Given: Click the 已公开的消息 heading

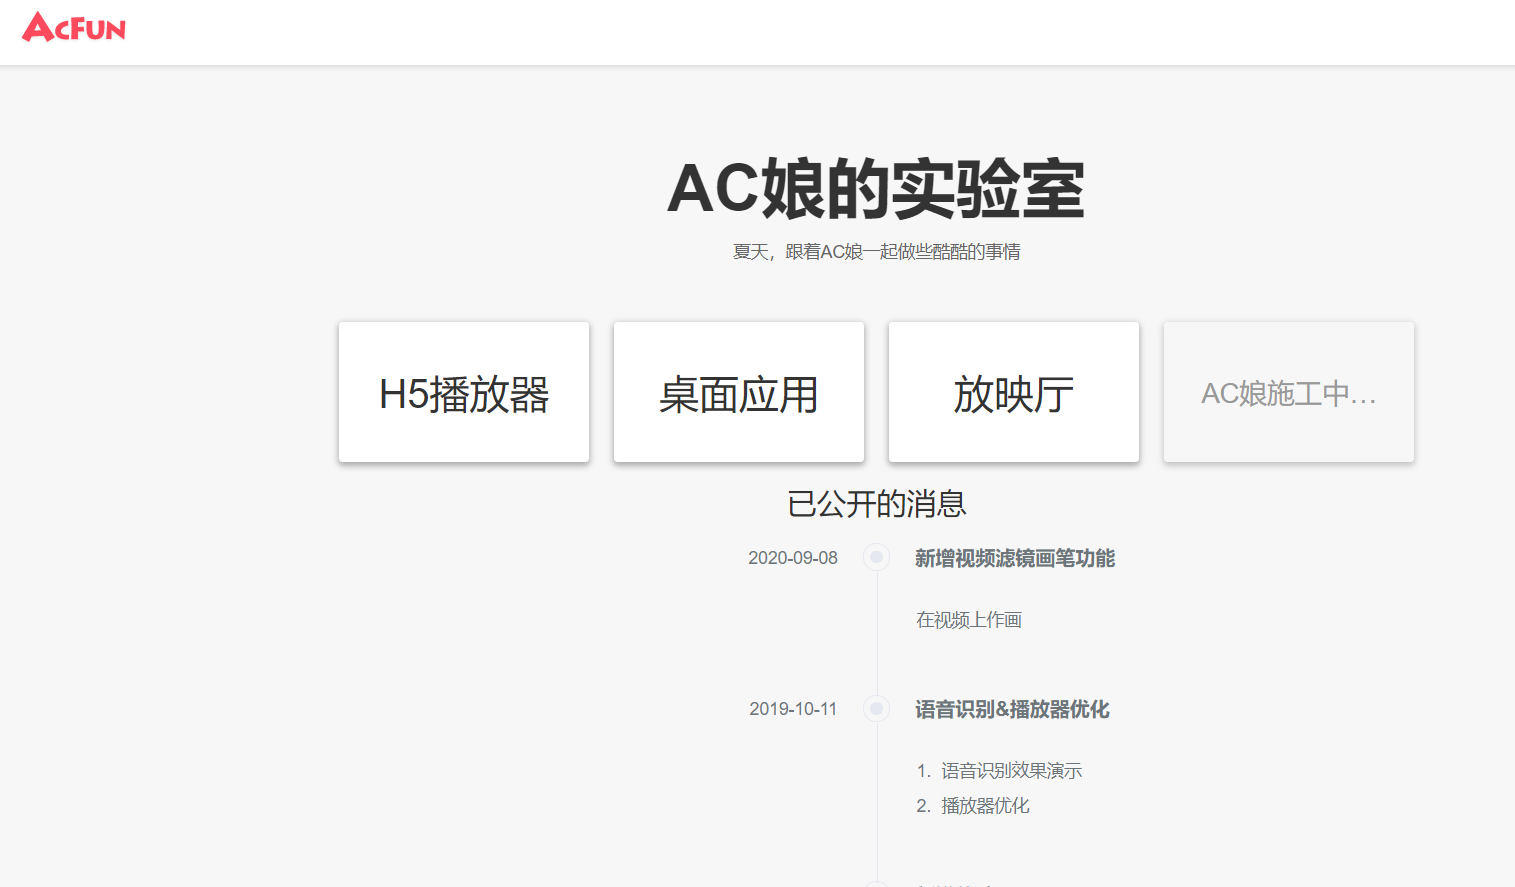Looking at the screenshot, I should click(877, 504).
